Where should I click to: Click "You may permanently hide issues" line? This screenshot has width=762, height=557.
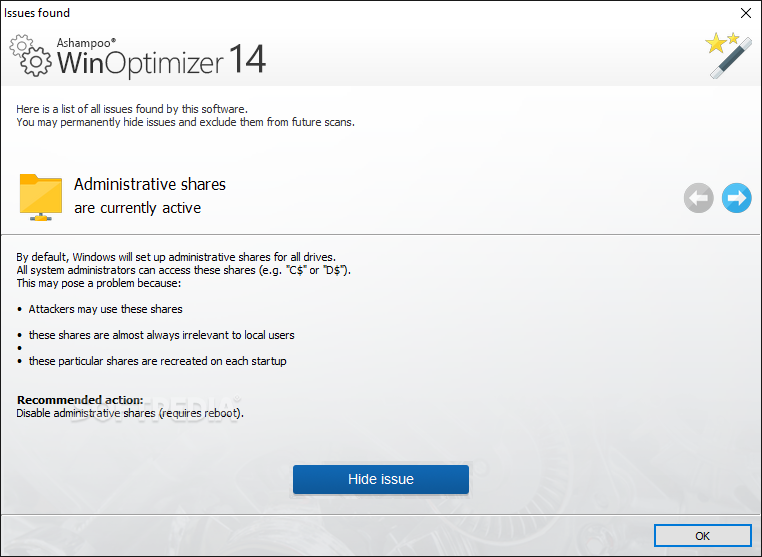(x=185, y=122)
